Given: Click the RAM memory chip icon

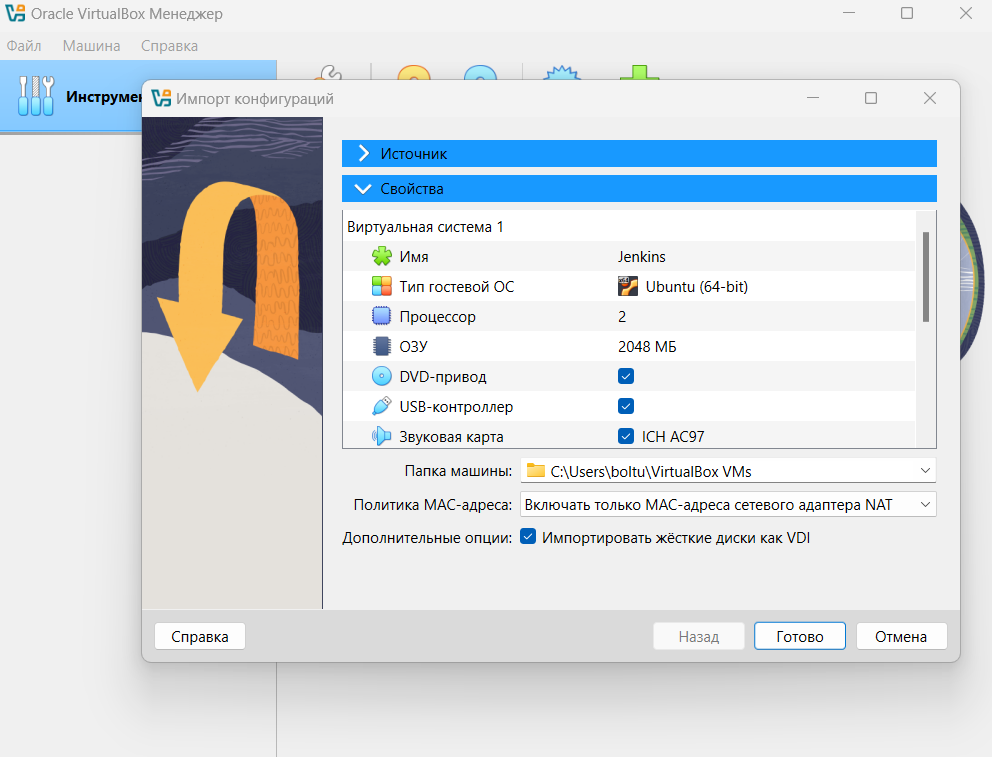Looking at the screenshot, I should [381, 347].
